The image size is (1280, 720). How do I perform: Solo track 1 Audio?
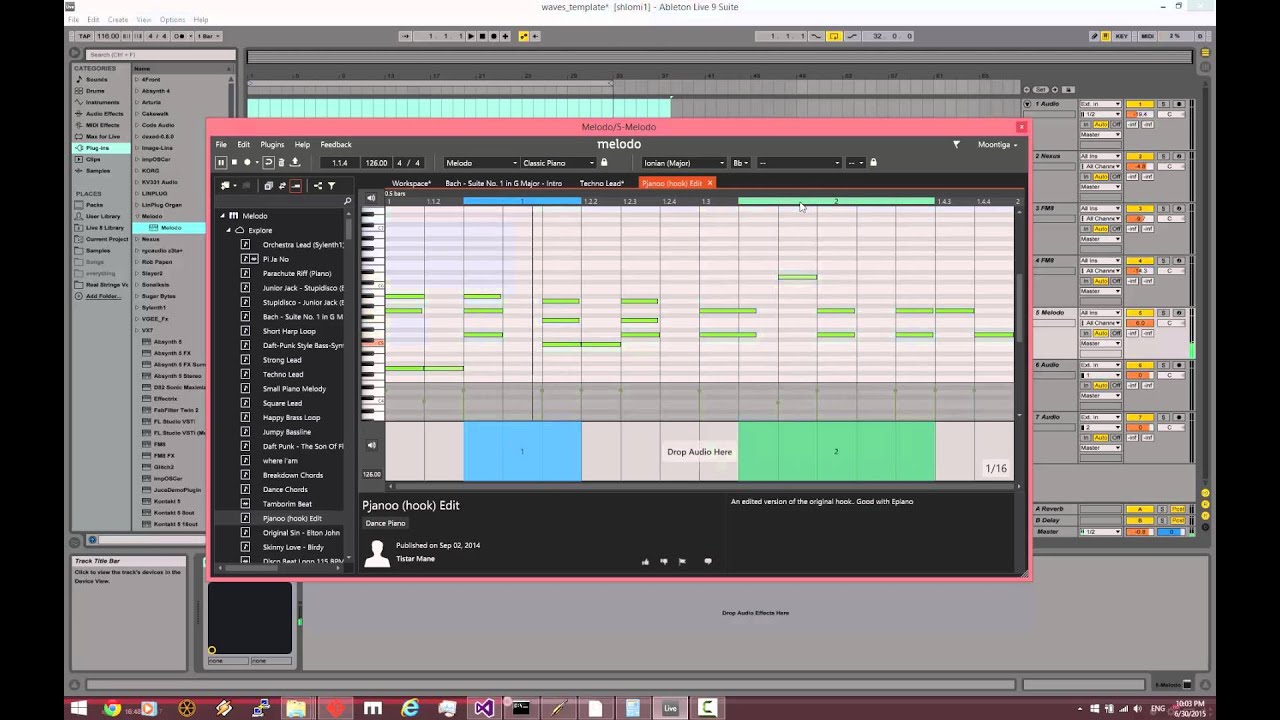click(1165, 104)
